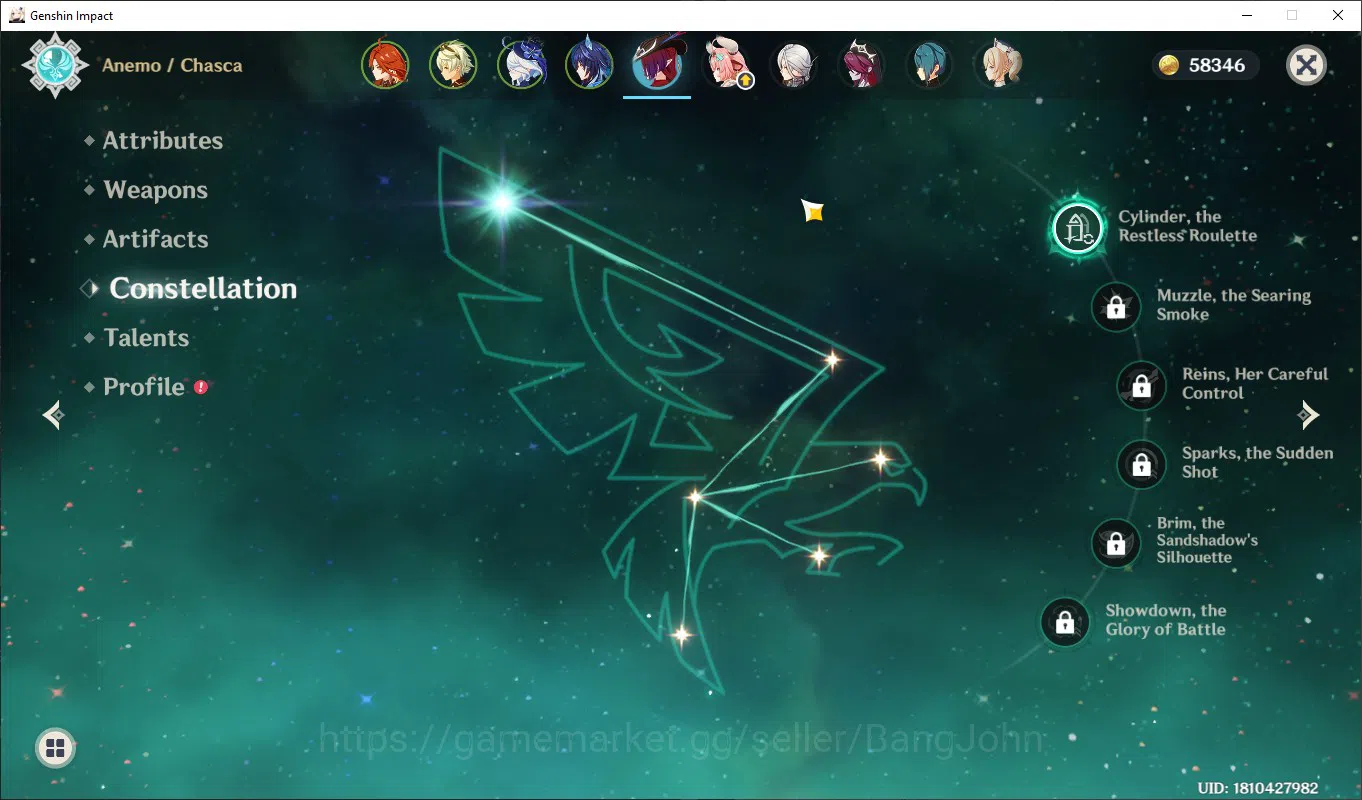Switch to next character with right arrow

click(x=1308, y=414)
